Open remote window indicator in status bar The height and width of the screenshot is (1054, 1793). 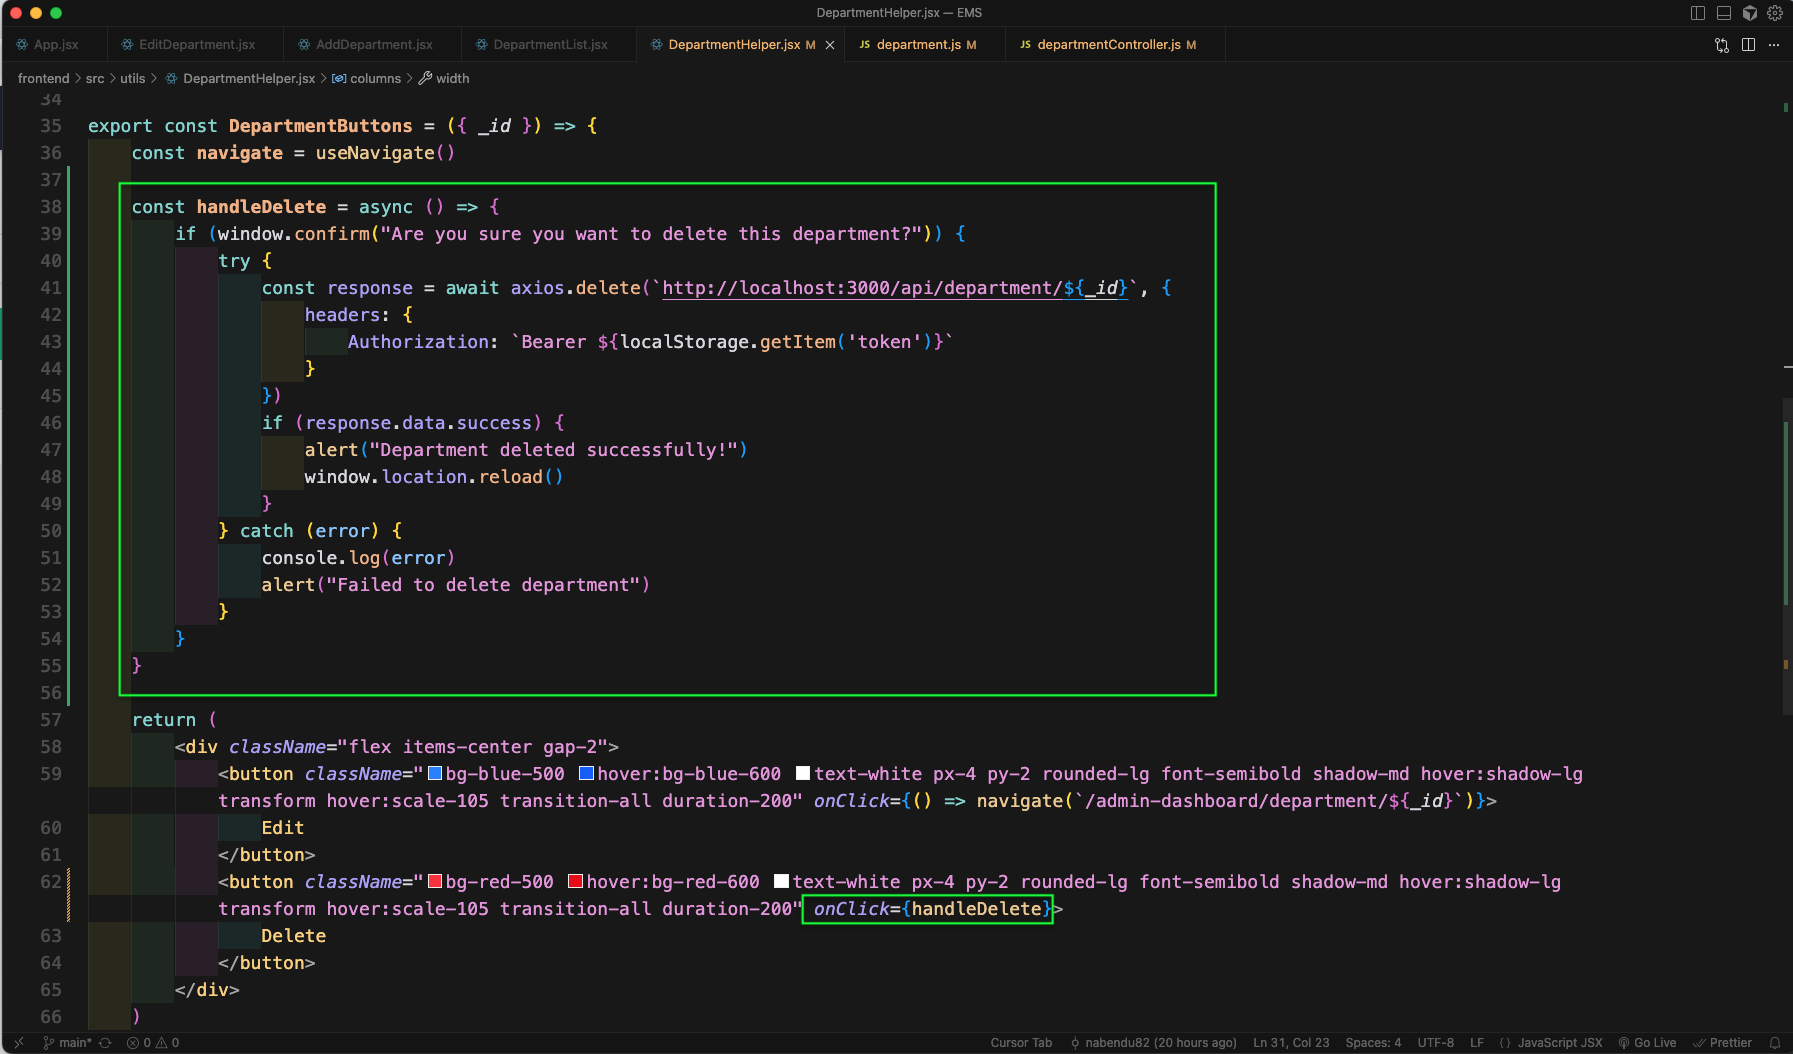coord(18,1043)
